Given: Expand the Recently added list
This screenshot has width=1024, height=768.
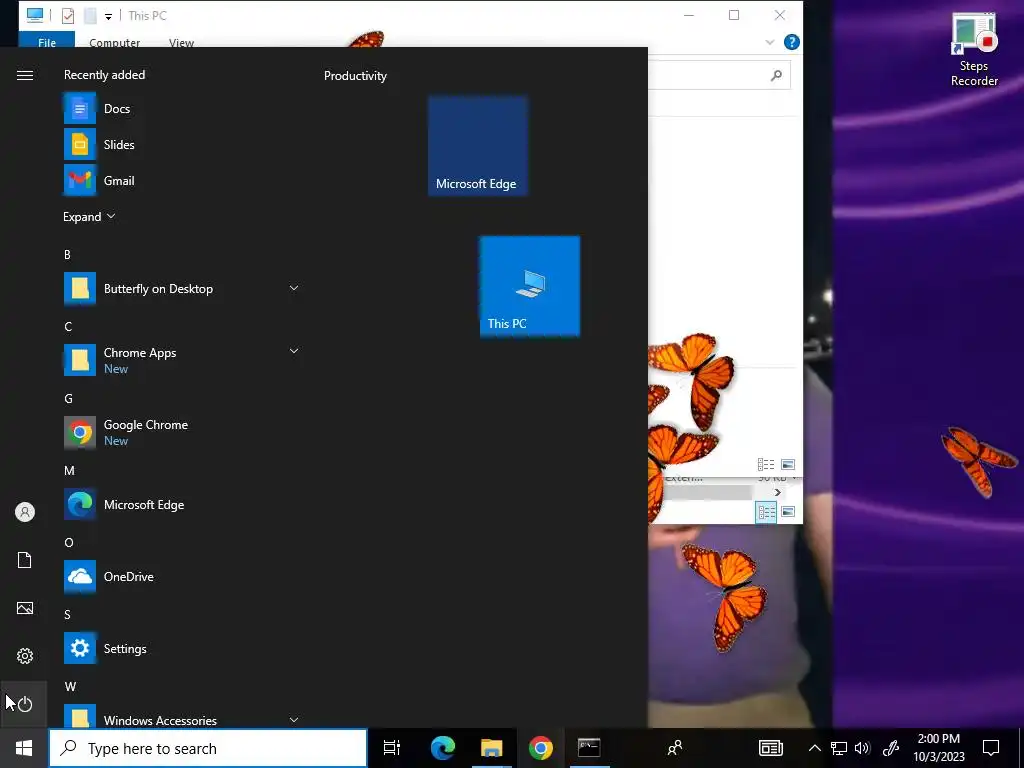Looking at the screenshot, I should (x=89, y=217).
